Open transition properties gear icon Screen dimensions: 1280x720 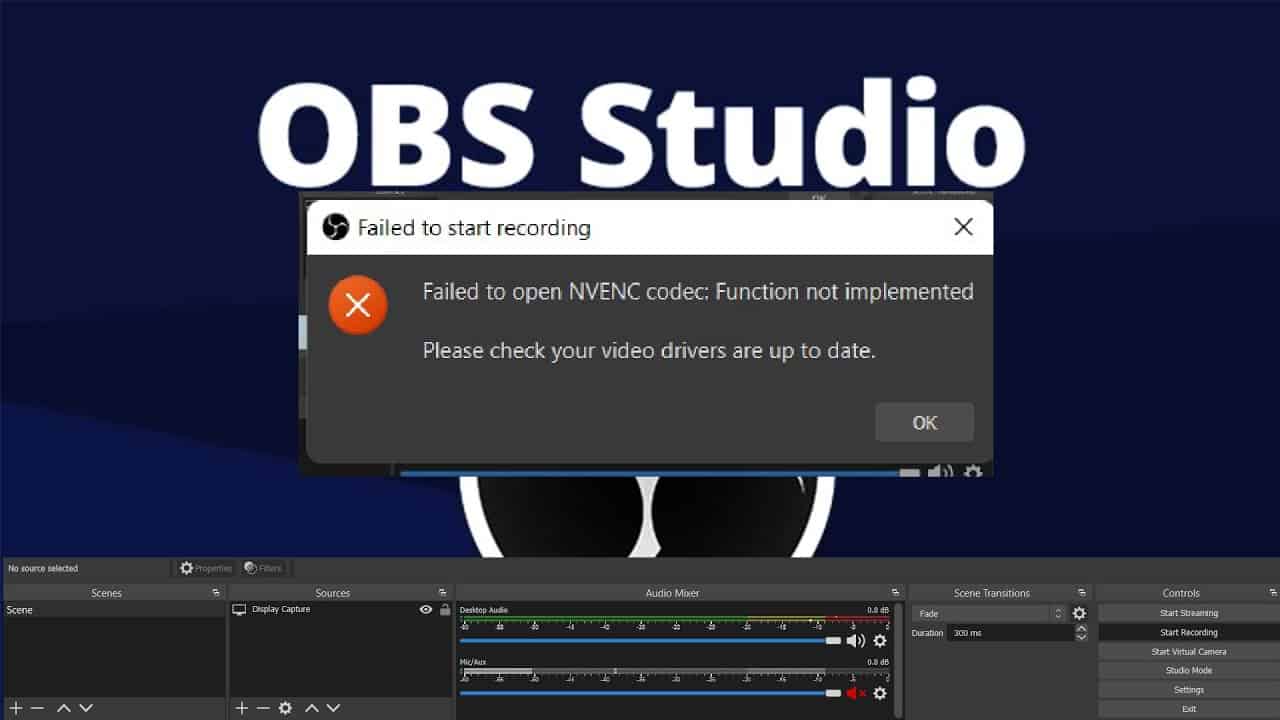[x=1079, y=613]
